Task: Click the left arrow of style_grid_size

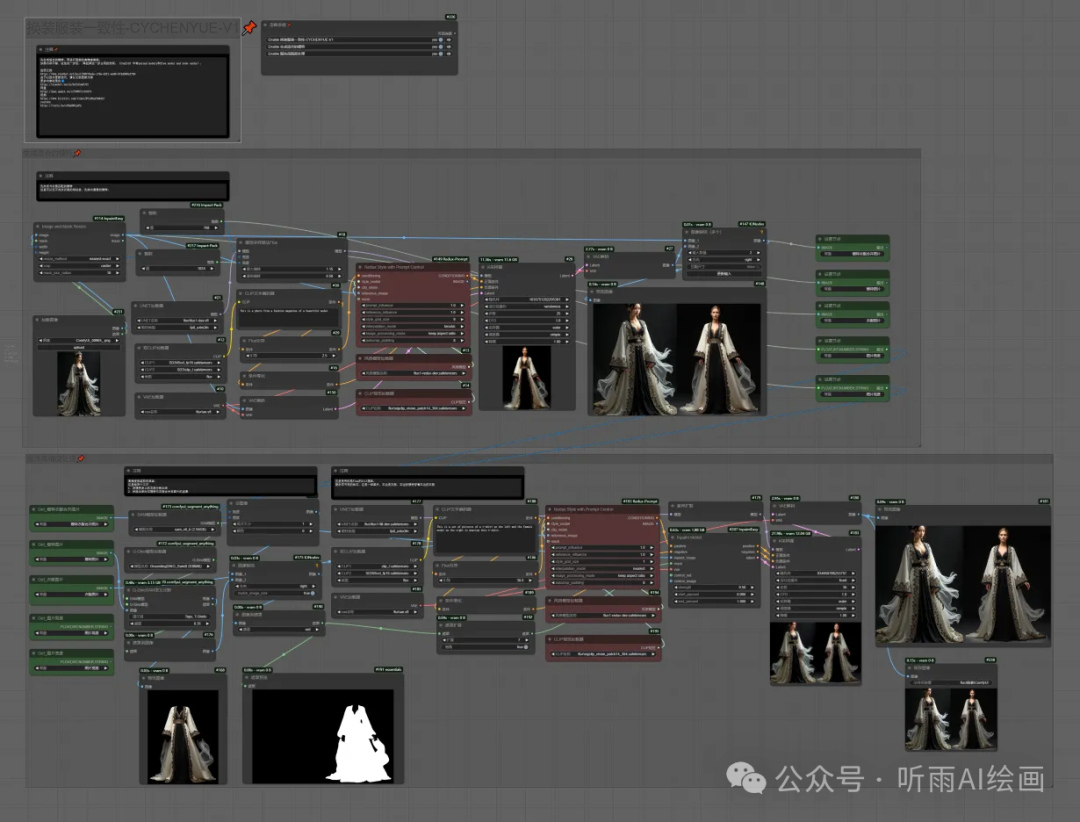Action: (x=364, y=319)
